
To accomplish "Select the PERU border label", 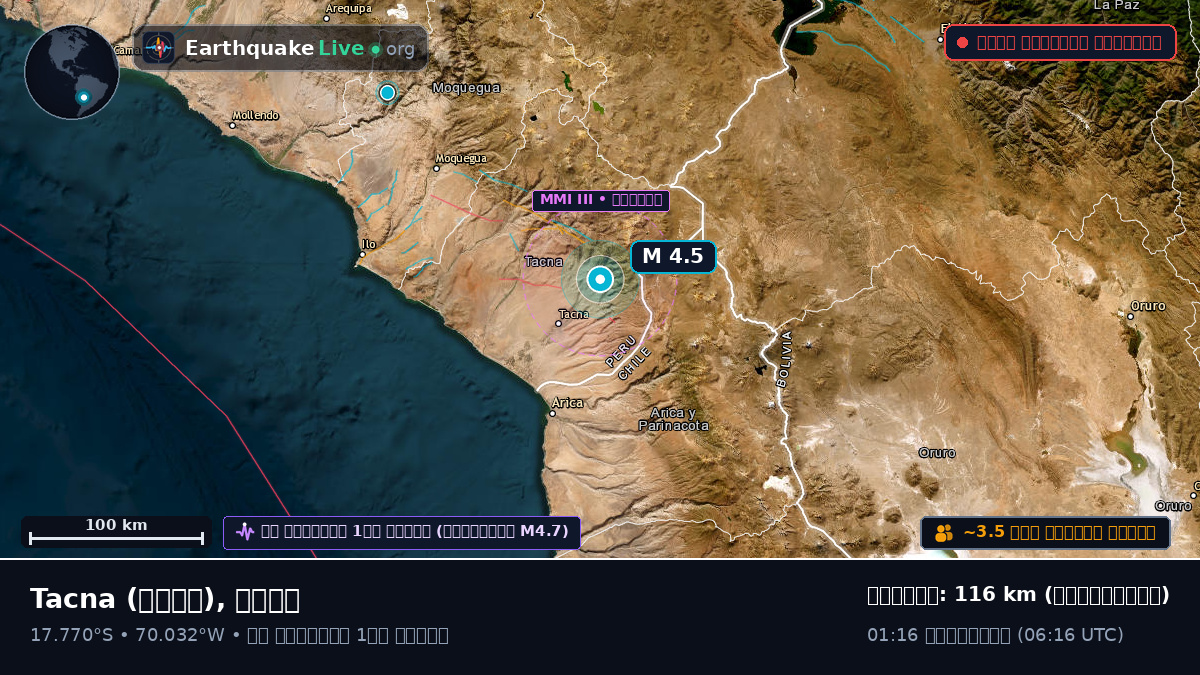I will tap(621, 351).
